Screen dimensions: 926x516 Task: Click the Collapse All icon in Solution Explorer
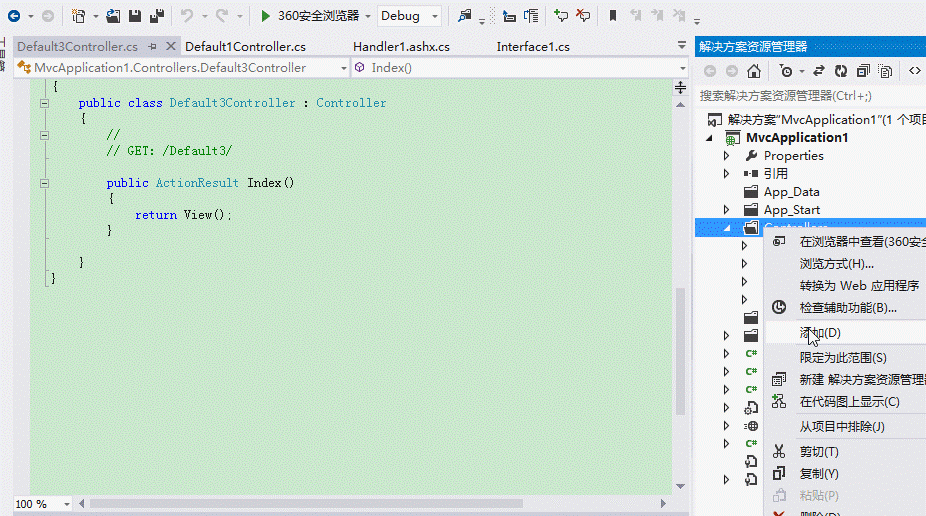point(863,71)
